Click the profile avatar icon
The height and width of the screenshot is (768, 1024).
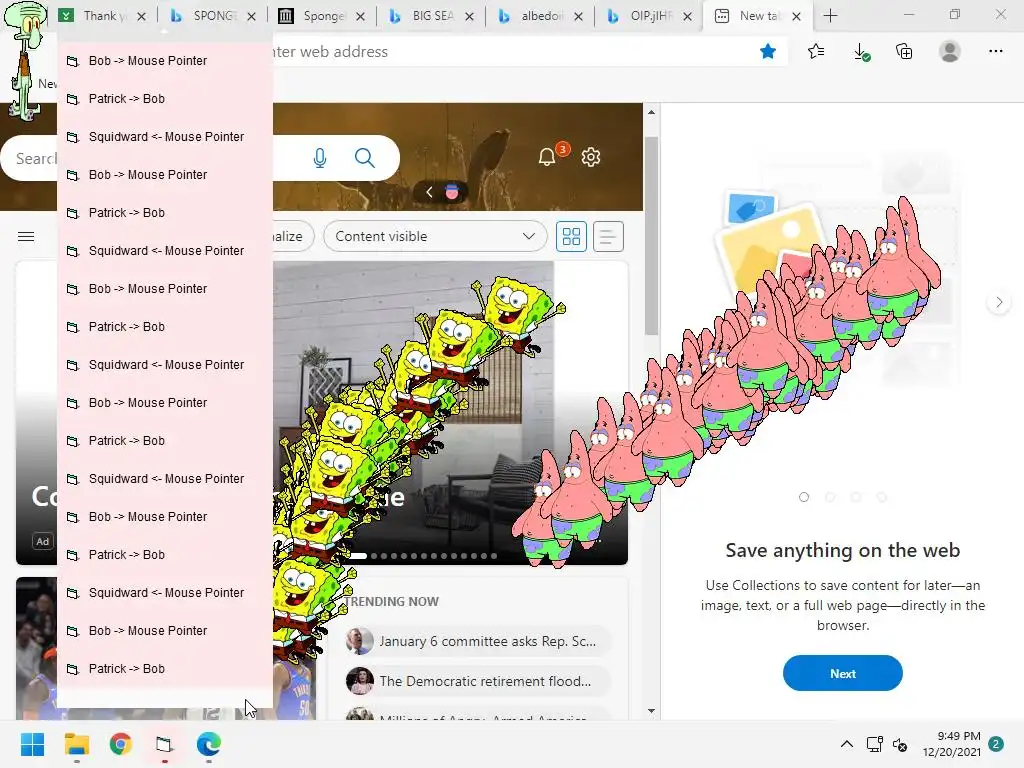[x=950, y=52]
